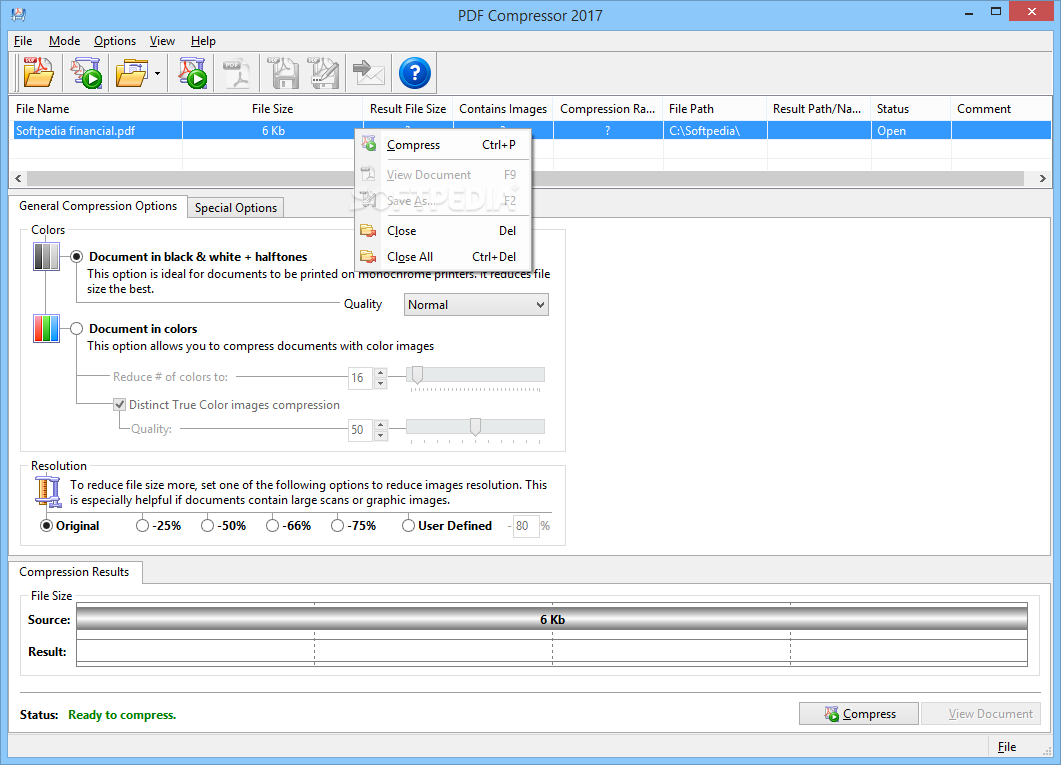Click the C:\Softpedia\ file path cell
This screenshot has height=765, width=1061.
715,131
